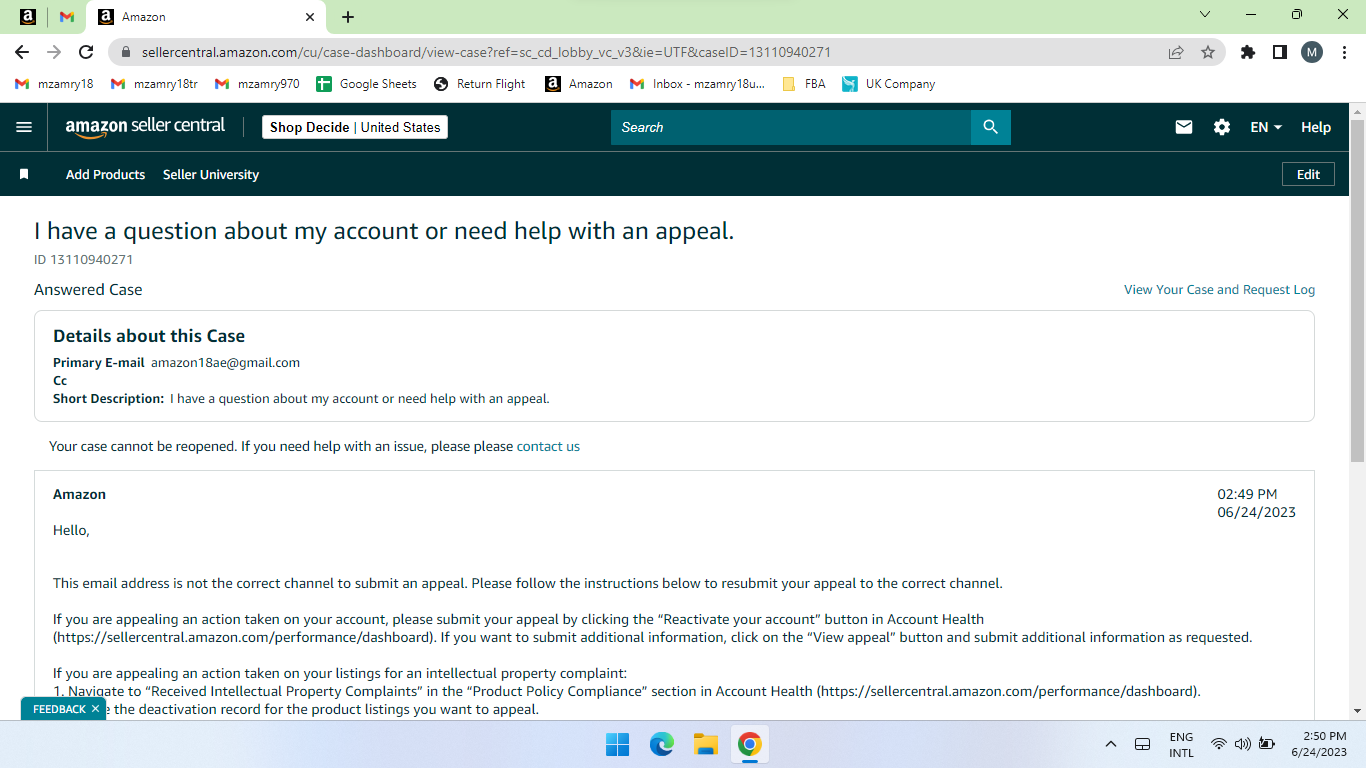Open the Inbox - mzamry18u bookmark
Viewport: 1366px width, 768px height.
click(697, 84)
